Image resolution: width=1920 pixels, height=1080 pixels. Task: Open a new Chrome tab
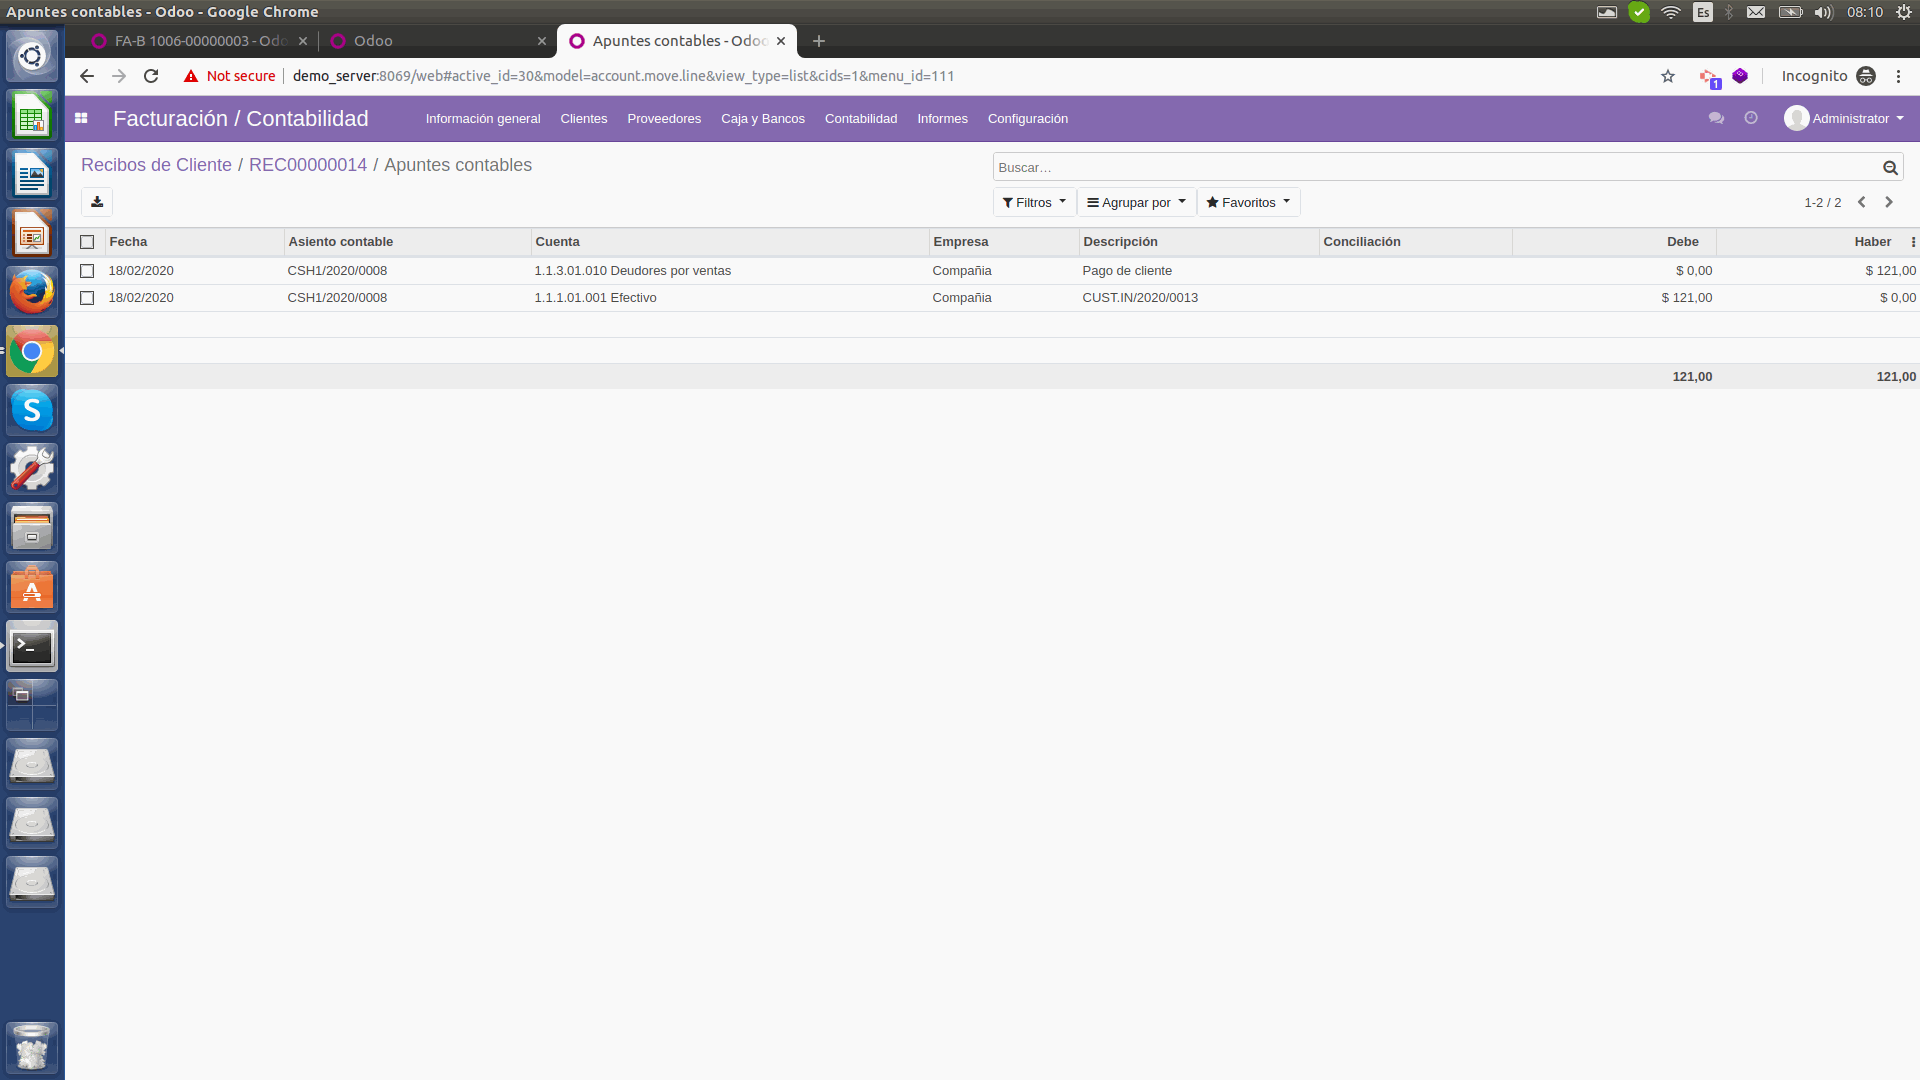[819, 41]
